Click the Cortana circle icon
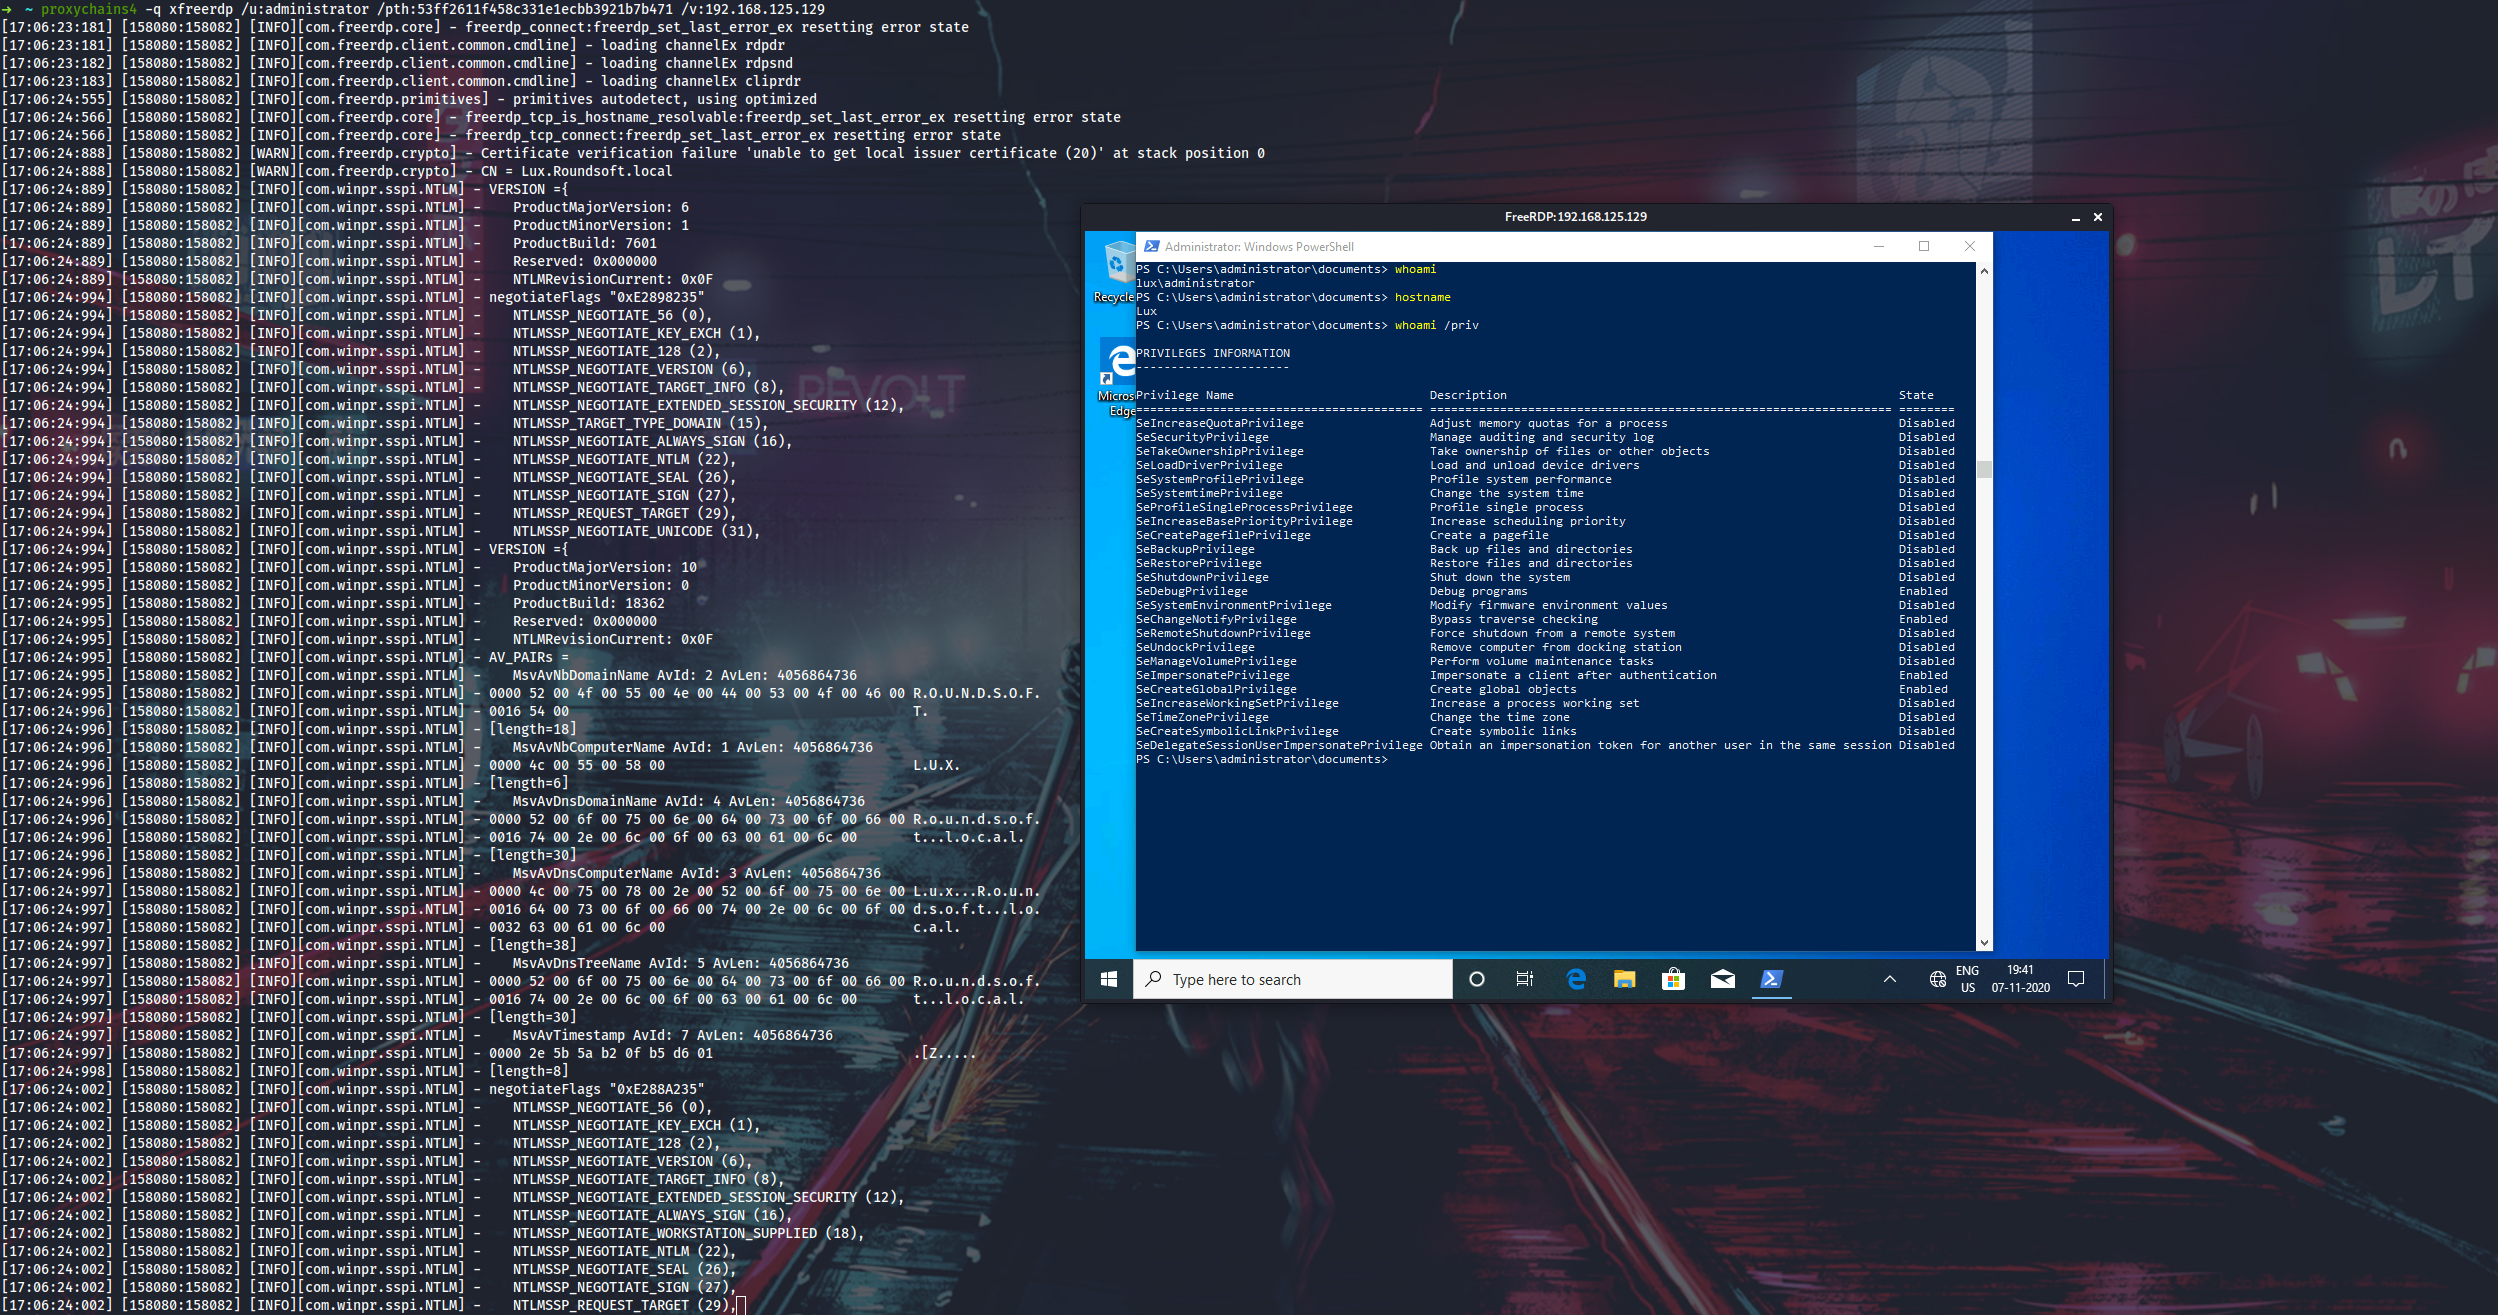This screenshot has height=1315, width=2498. coord(1476,979)
